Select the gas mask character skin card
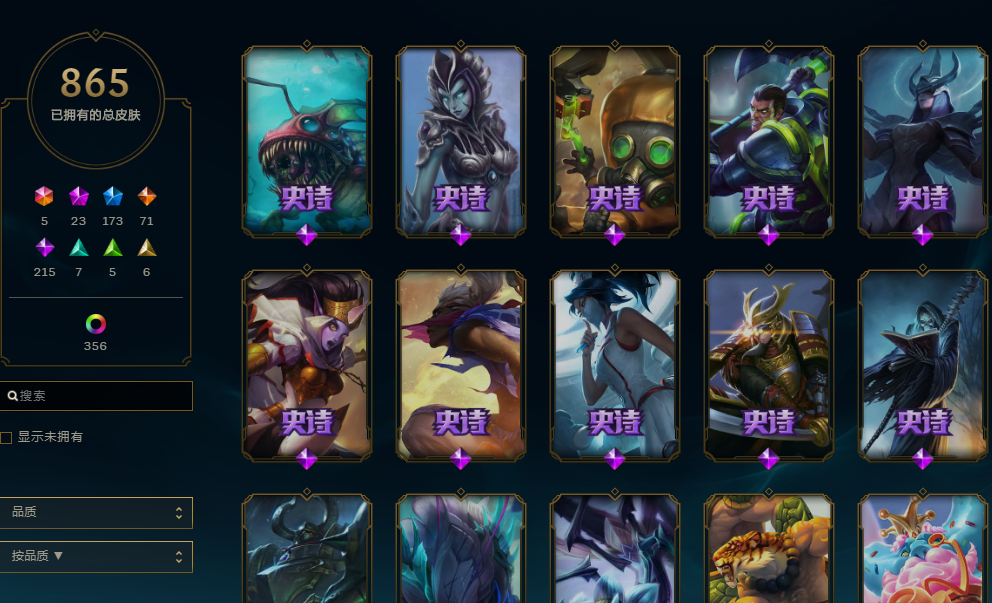Viewport: 992px width, 603px height. [615, 142]
